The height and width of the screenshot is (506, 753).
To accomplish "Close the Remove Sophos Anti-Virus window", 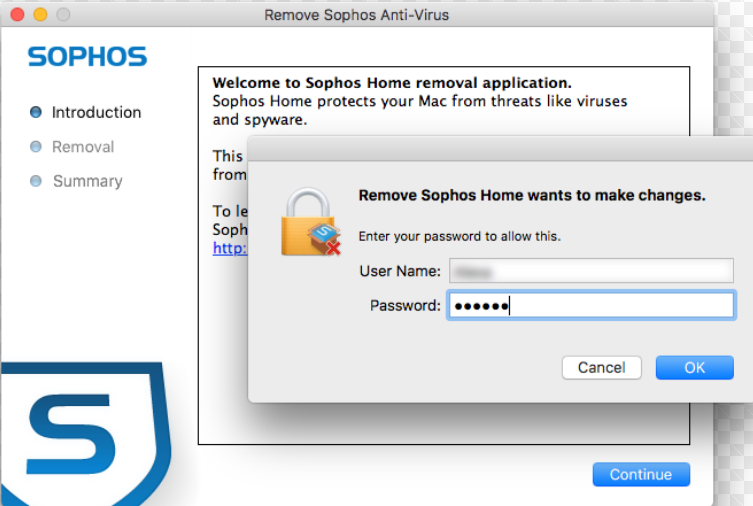I will pos(20,15).
